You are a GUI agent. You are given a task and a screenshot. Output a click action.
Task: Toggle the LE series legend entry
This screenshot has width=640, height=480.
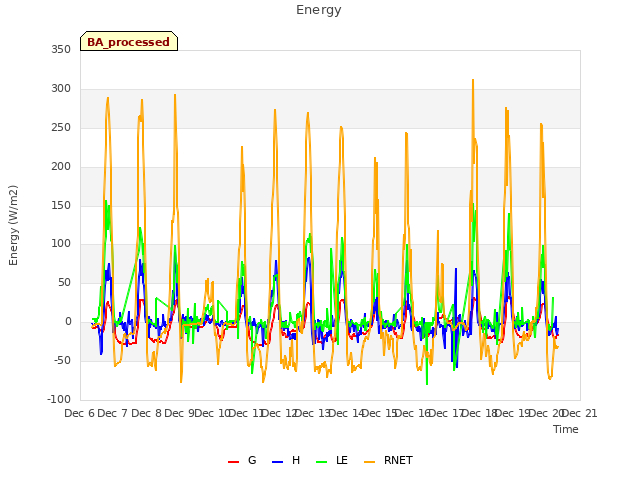tap(332, 460)
